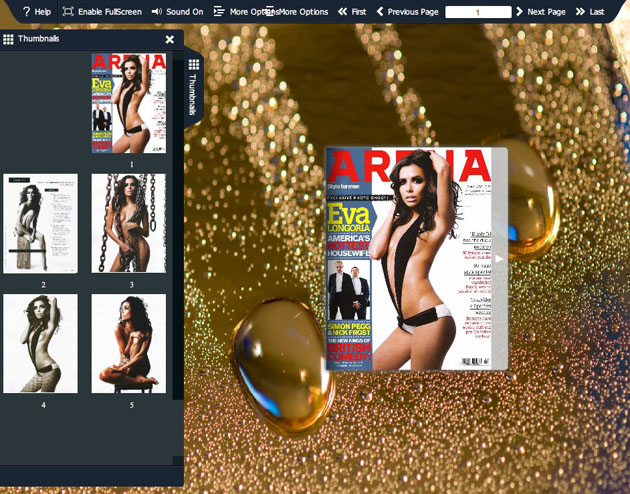Viewport: 630px width, 494px height.
Task: Click the vertical Thumbnails side tab
Action: 193,88
